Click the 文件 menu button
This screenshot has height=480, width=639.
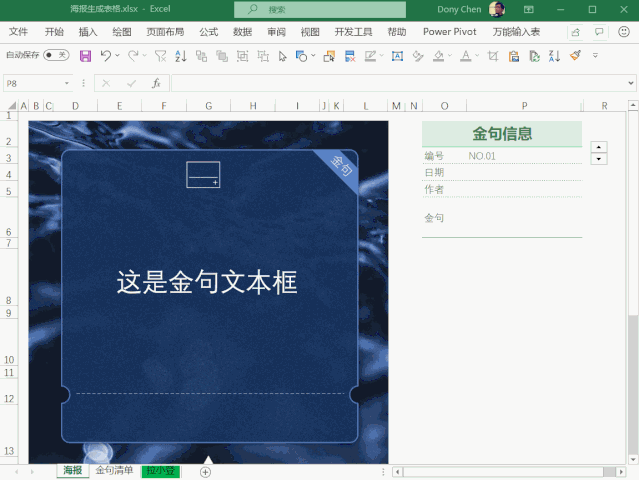pos(18,32)
